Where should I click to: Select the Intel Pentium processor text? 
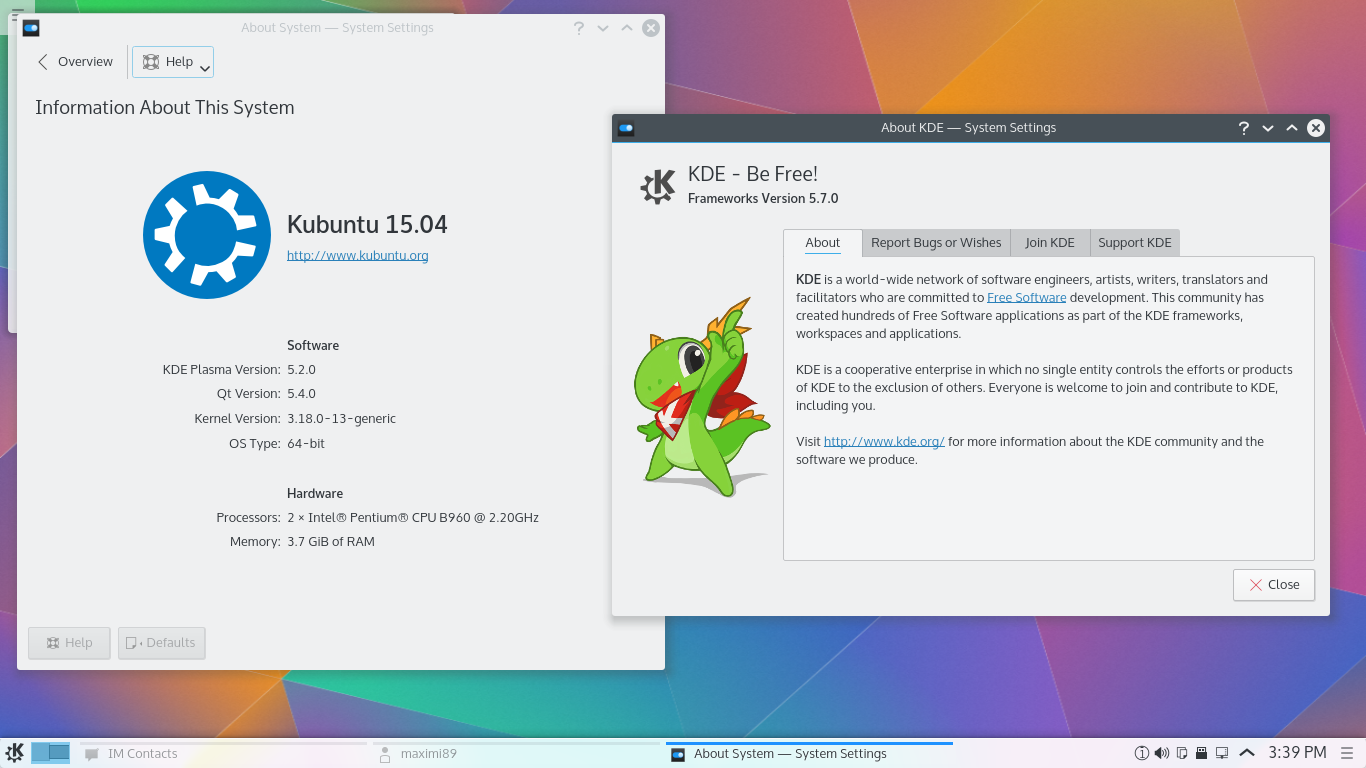click(413, 518)
